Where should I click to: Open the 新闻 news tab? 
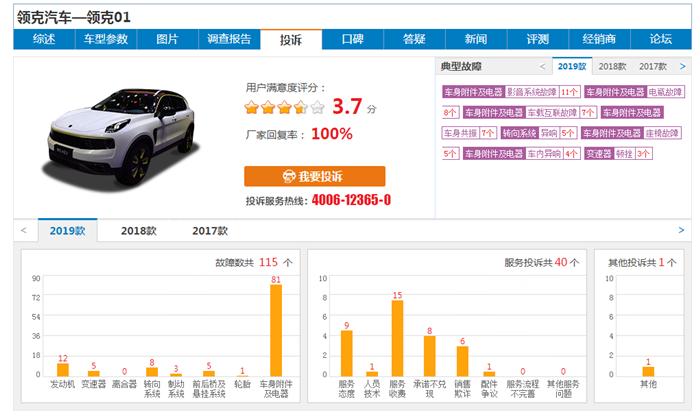pos(476,39)
